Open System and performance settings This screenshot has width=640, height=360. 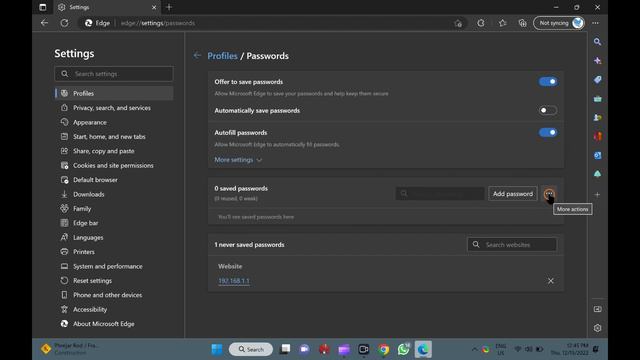click(x=108, y=266)
